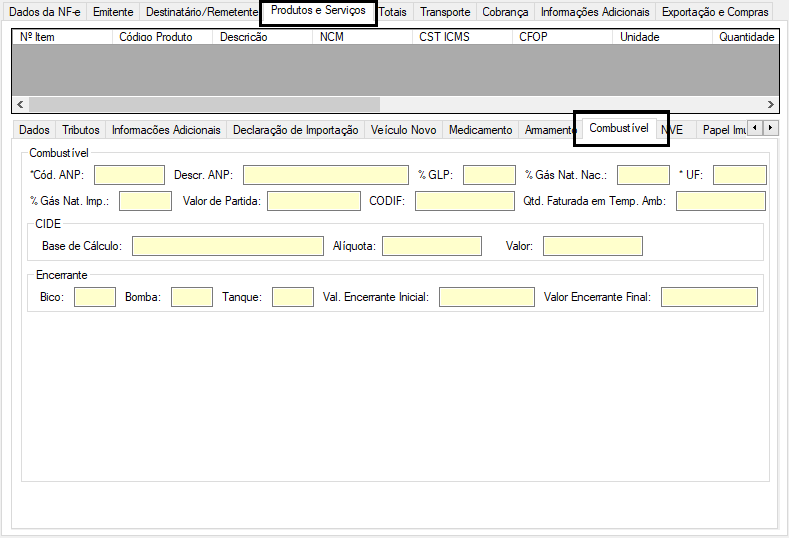Viewport: 789px width, 538px height.
Task: Sort by Nº Item column header
Action: 62,37
